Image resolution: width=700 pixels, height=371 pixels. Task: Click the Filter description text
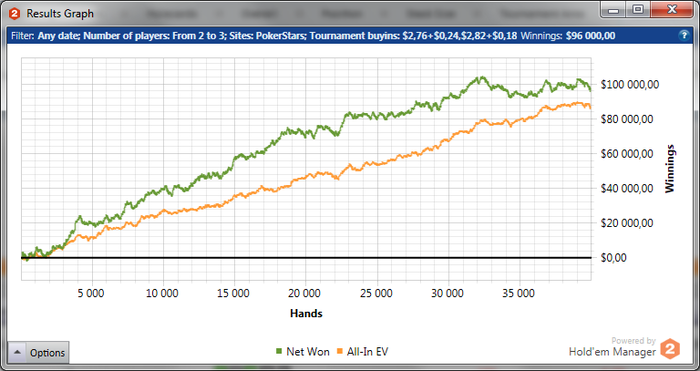coord(264,36)
